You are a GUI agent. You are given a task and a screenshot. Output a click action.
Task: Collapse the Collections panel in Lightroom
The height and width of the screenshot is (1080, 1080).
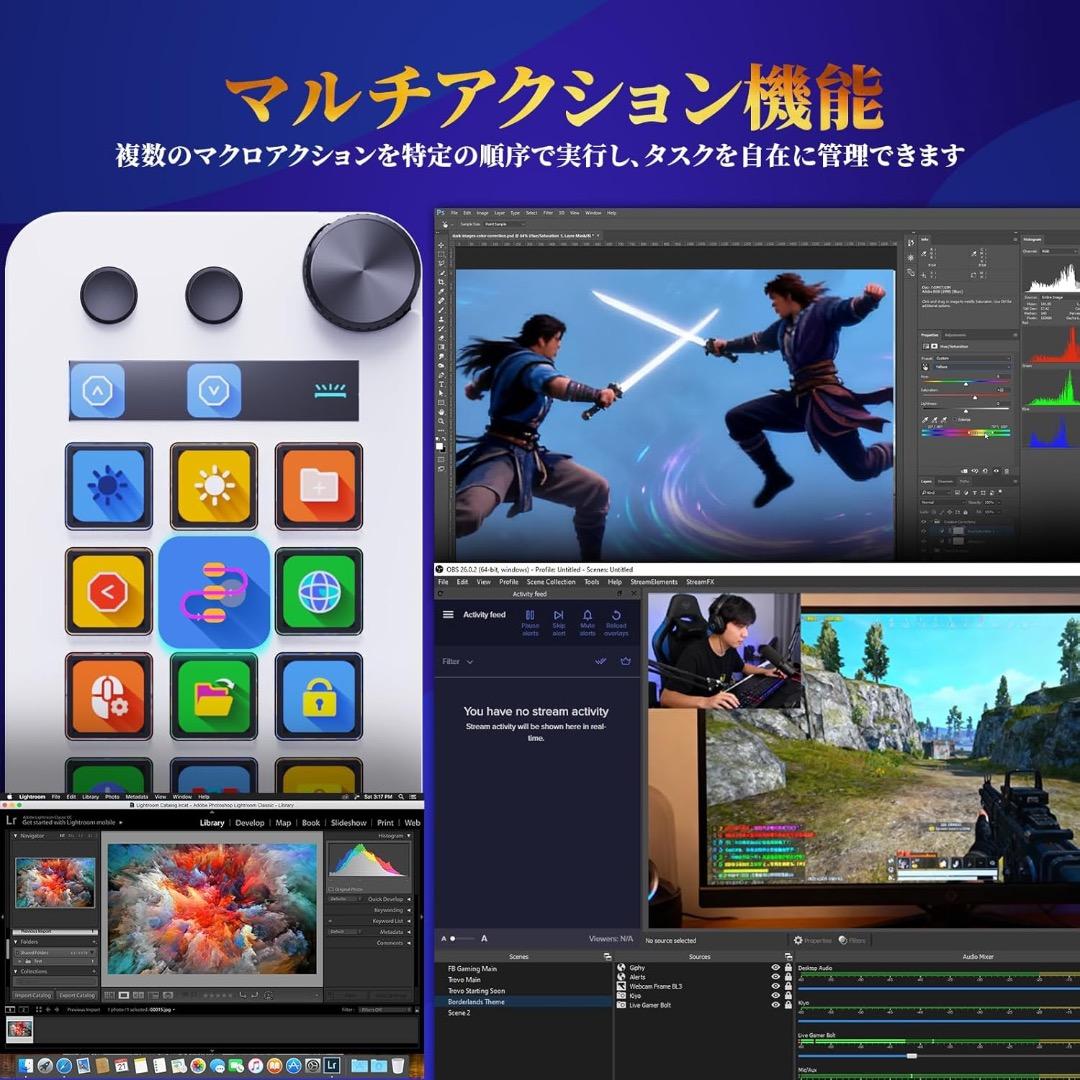[x=16, y=971]
